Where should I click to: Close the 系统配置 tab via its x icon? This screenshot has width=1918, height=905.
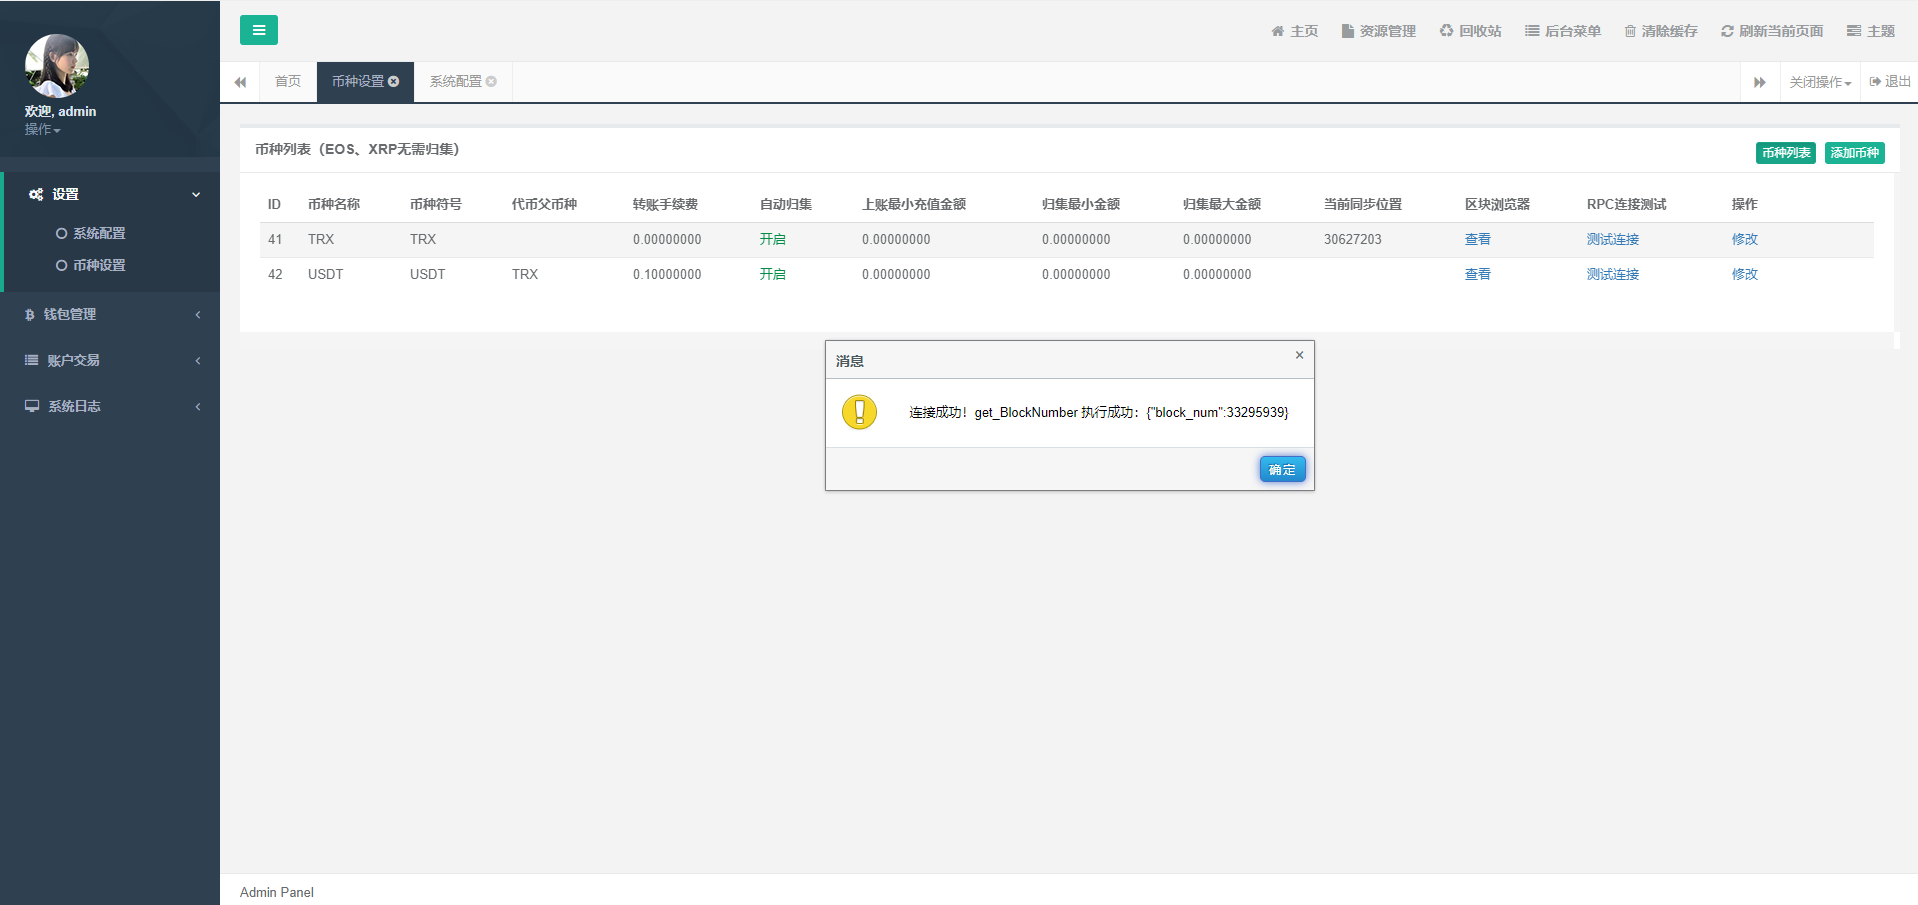tap(491, 82)
